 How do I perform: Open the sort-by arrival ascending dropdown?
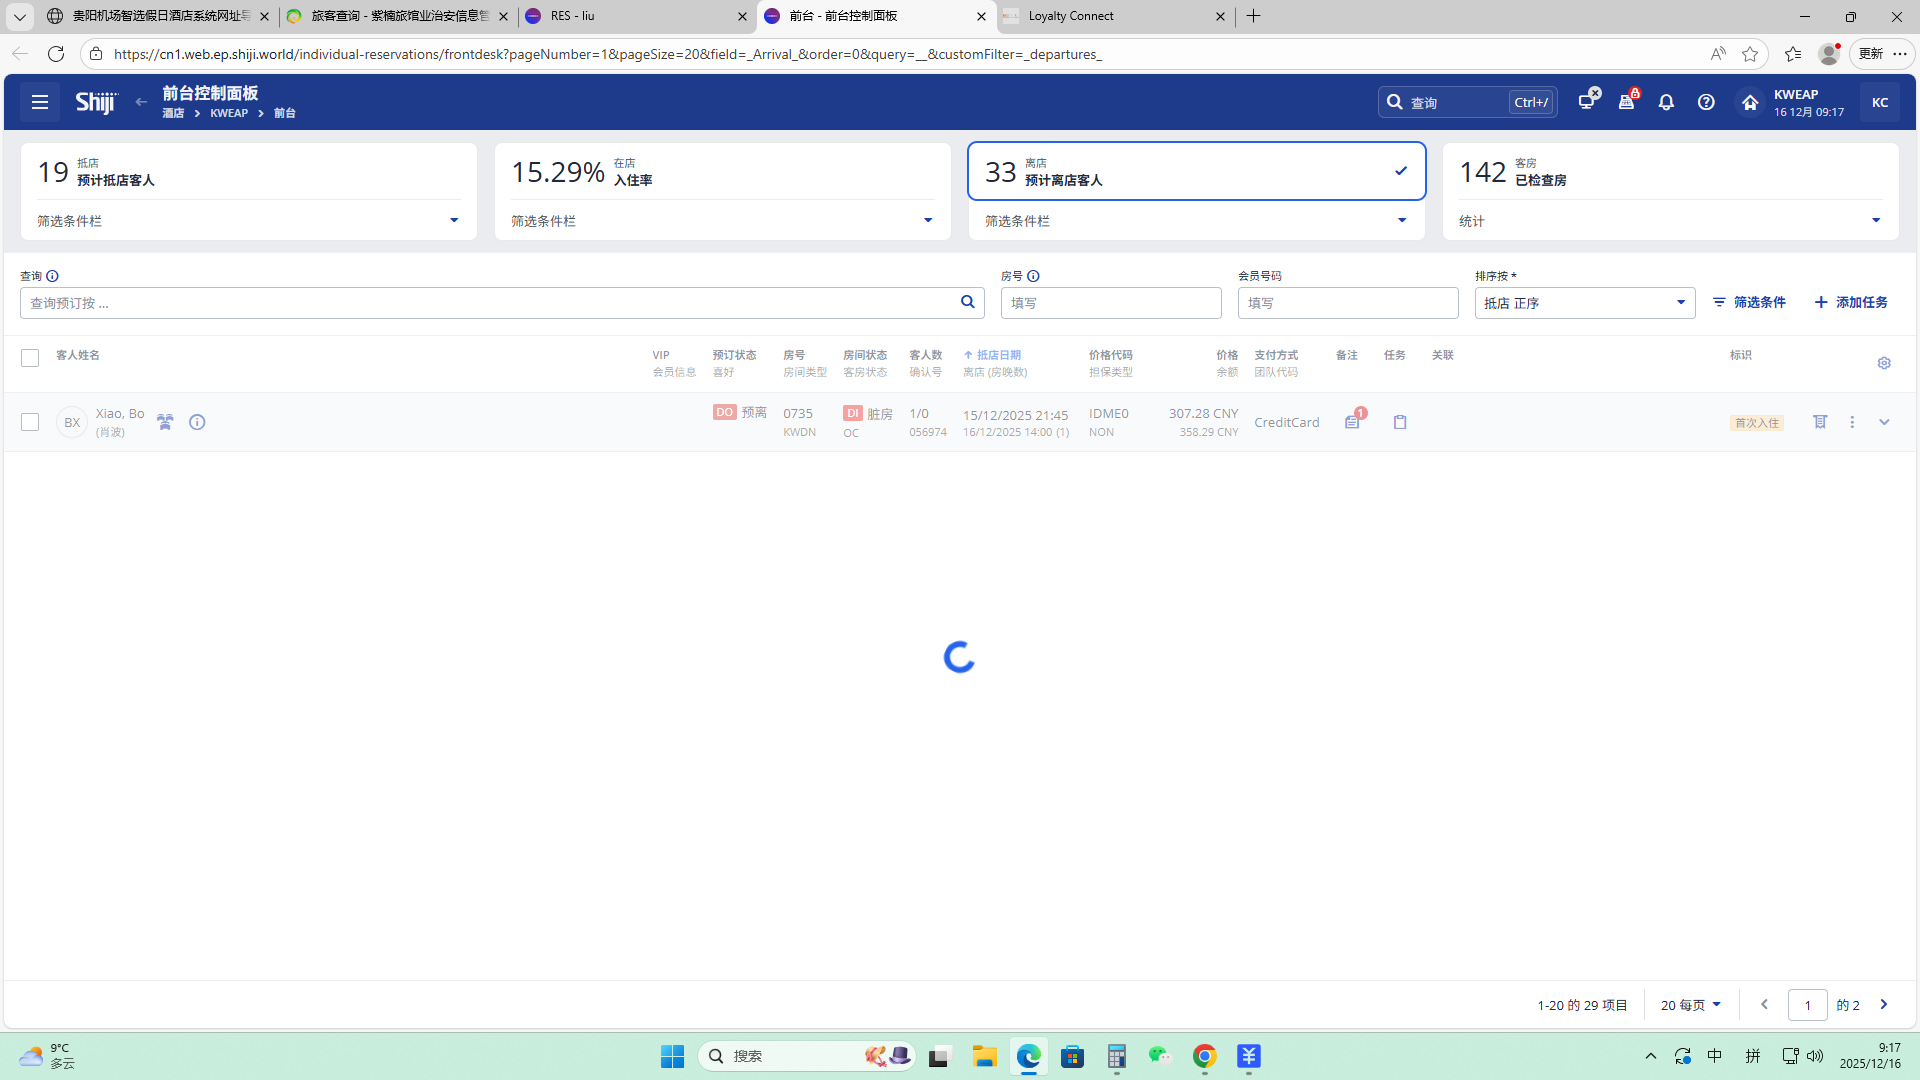1584,303
